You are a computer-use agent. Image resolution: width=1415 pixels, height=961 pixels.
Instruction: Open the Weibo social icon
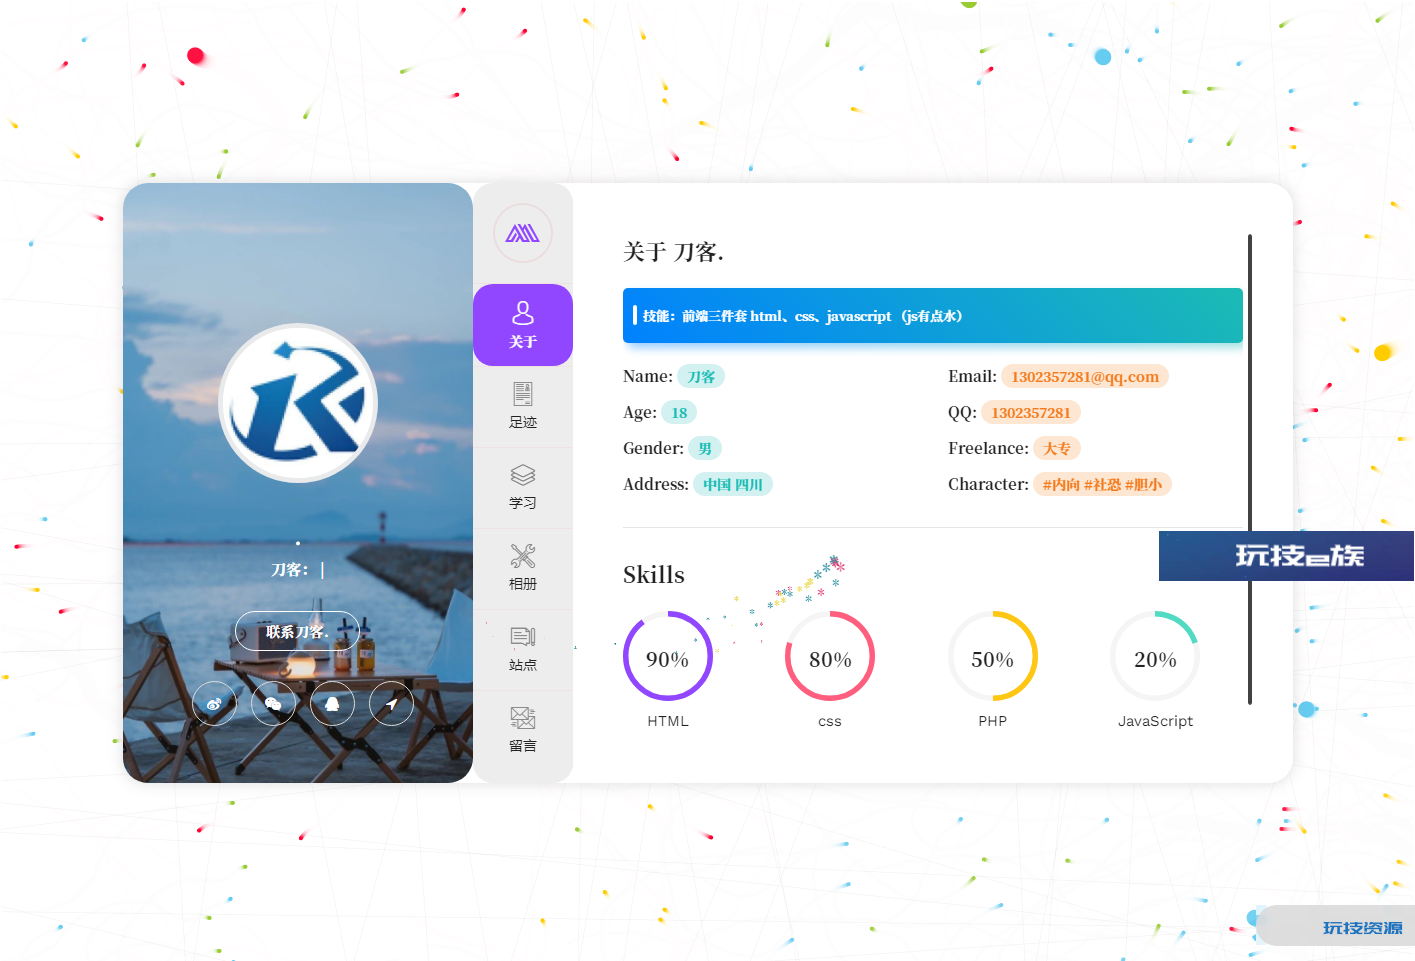(214, 704)
